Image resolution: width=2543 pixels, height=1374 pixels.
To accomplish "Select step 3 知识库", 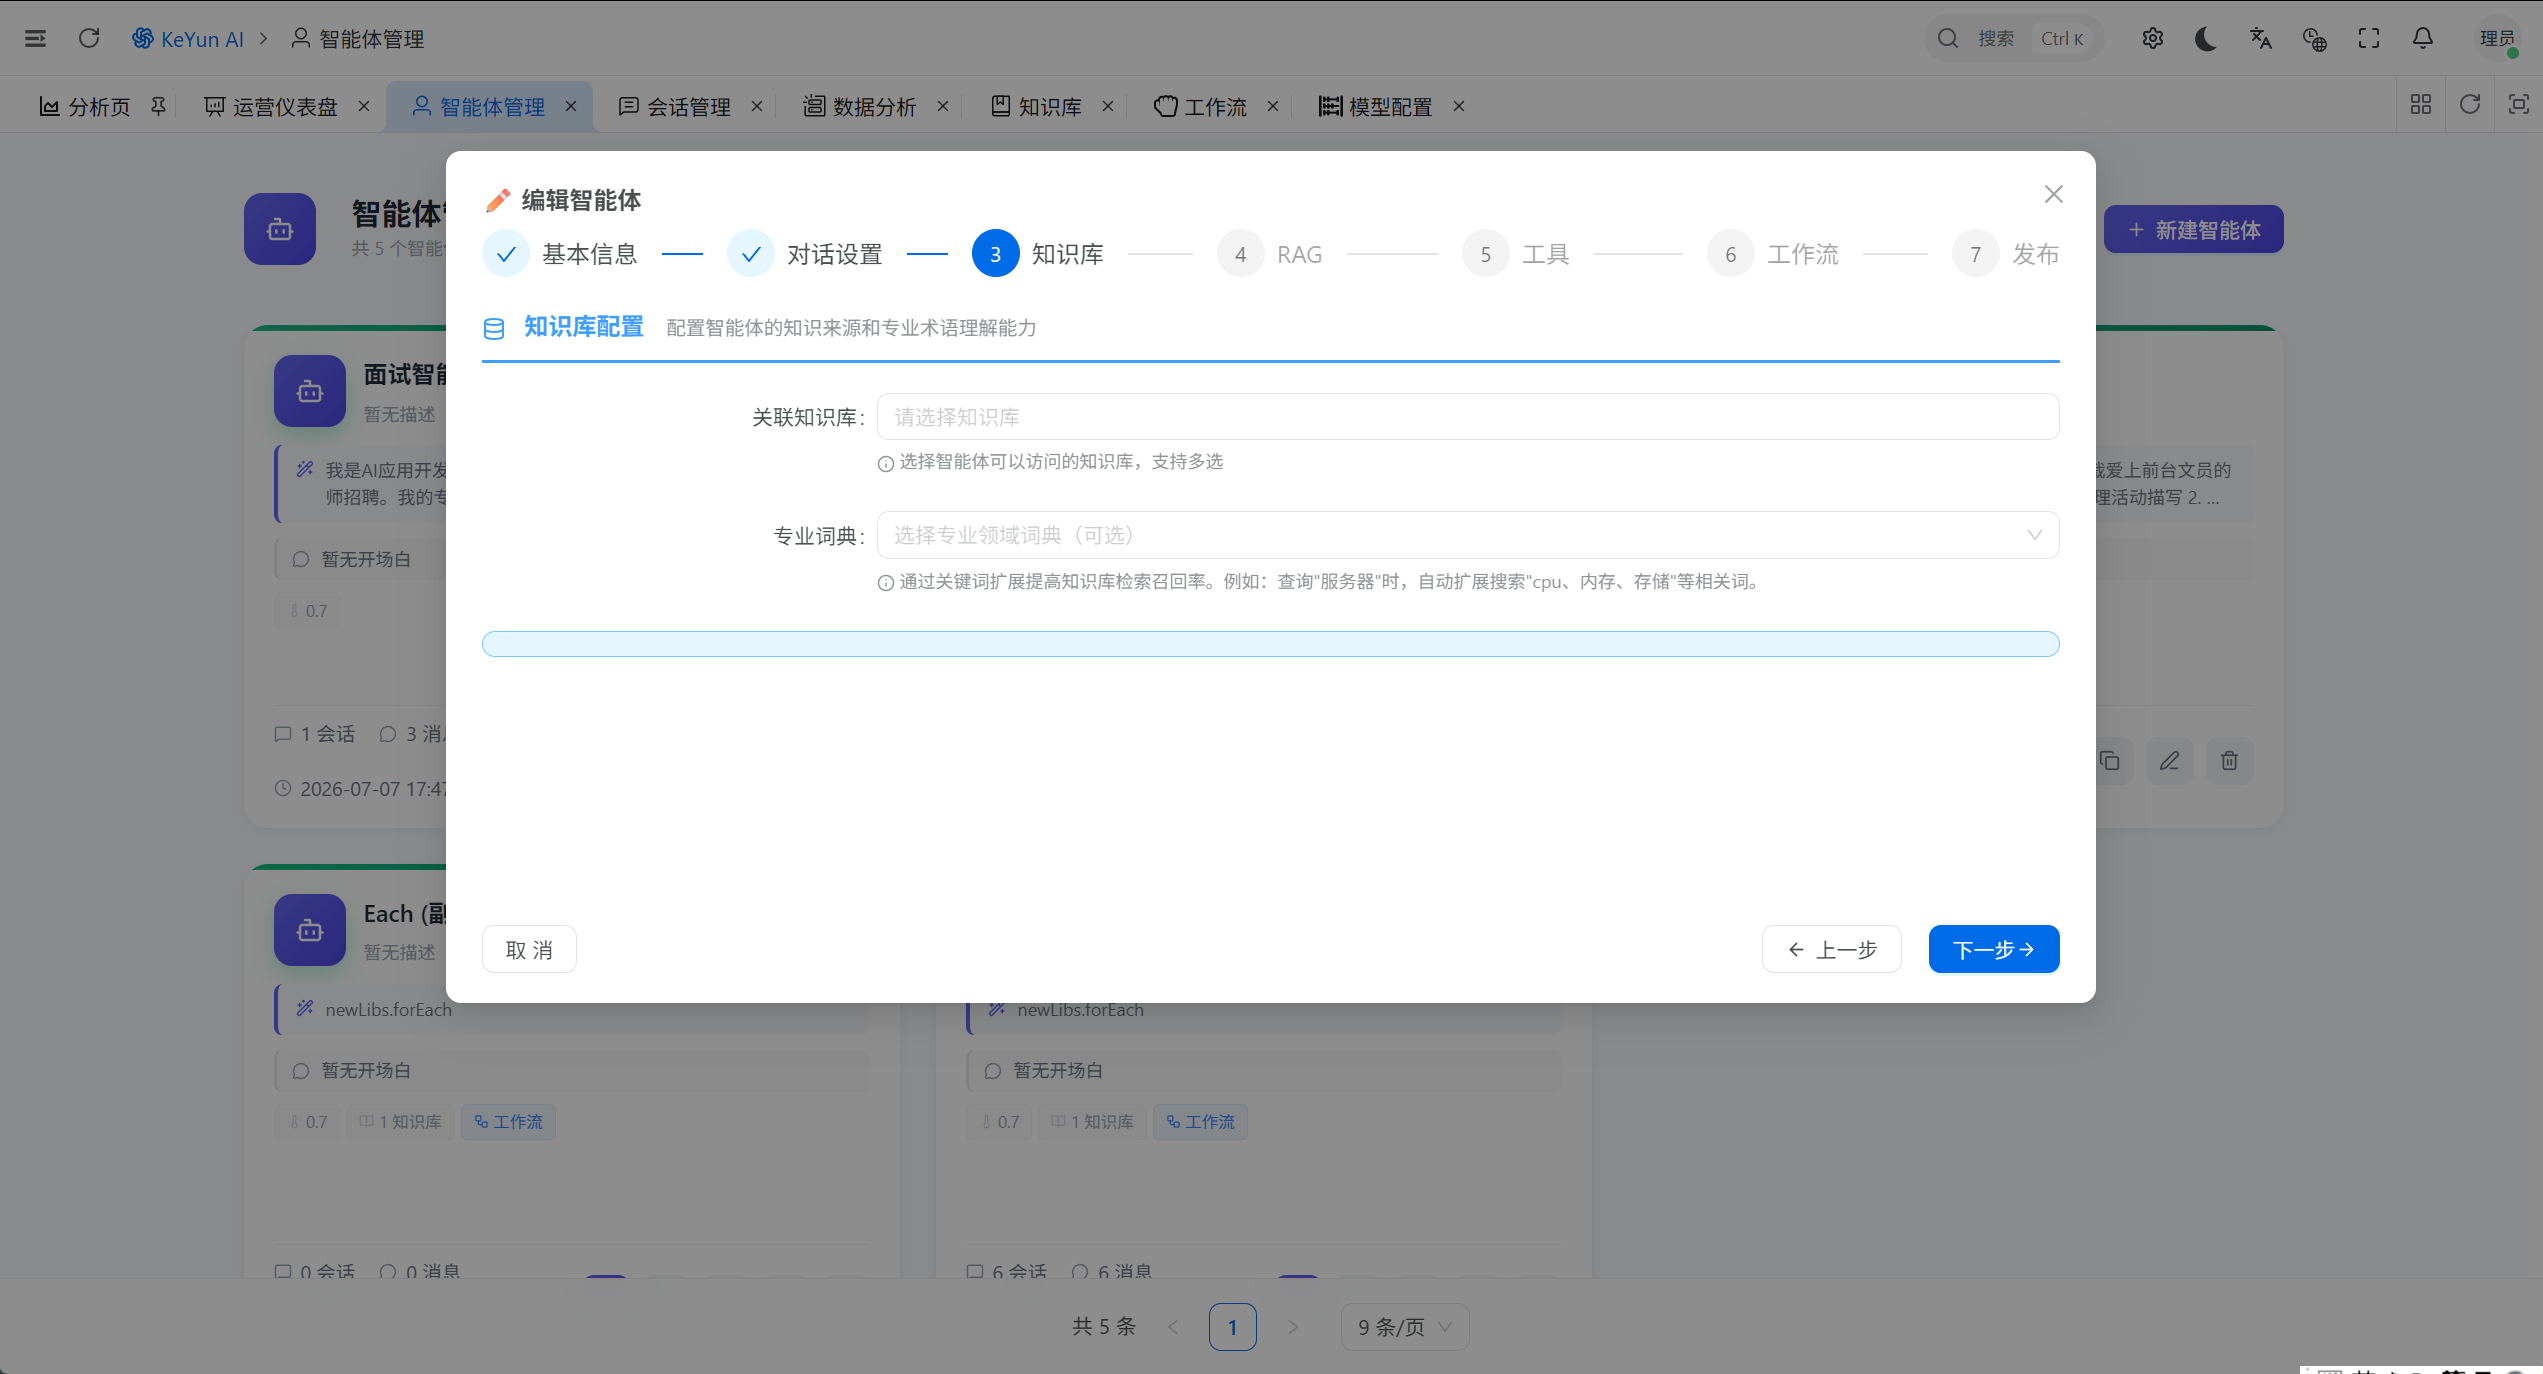I will point(1039,254).
